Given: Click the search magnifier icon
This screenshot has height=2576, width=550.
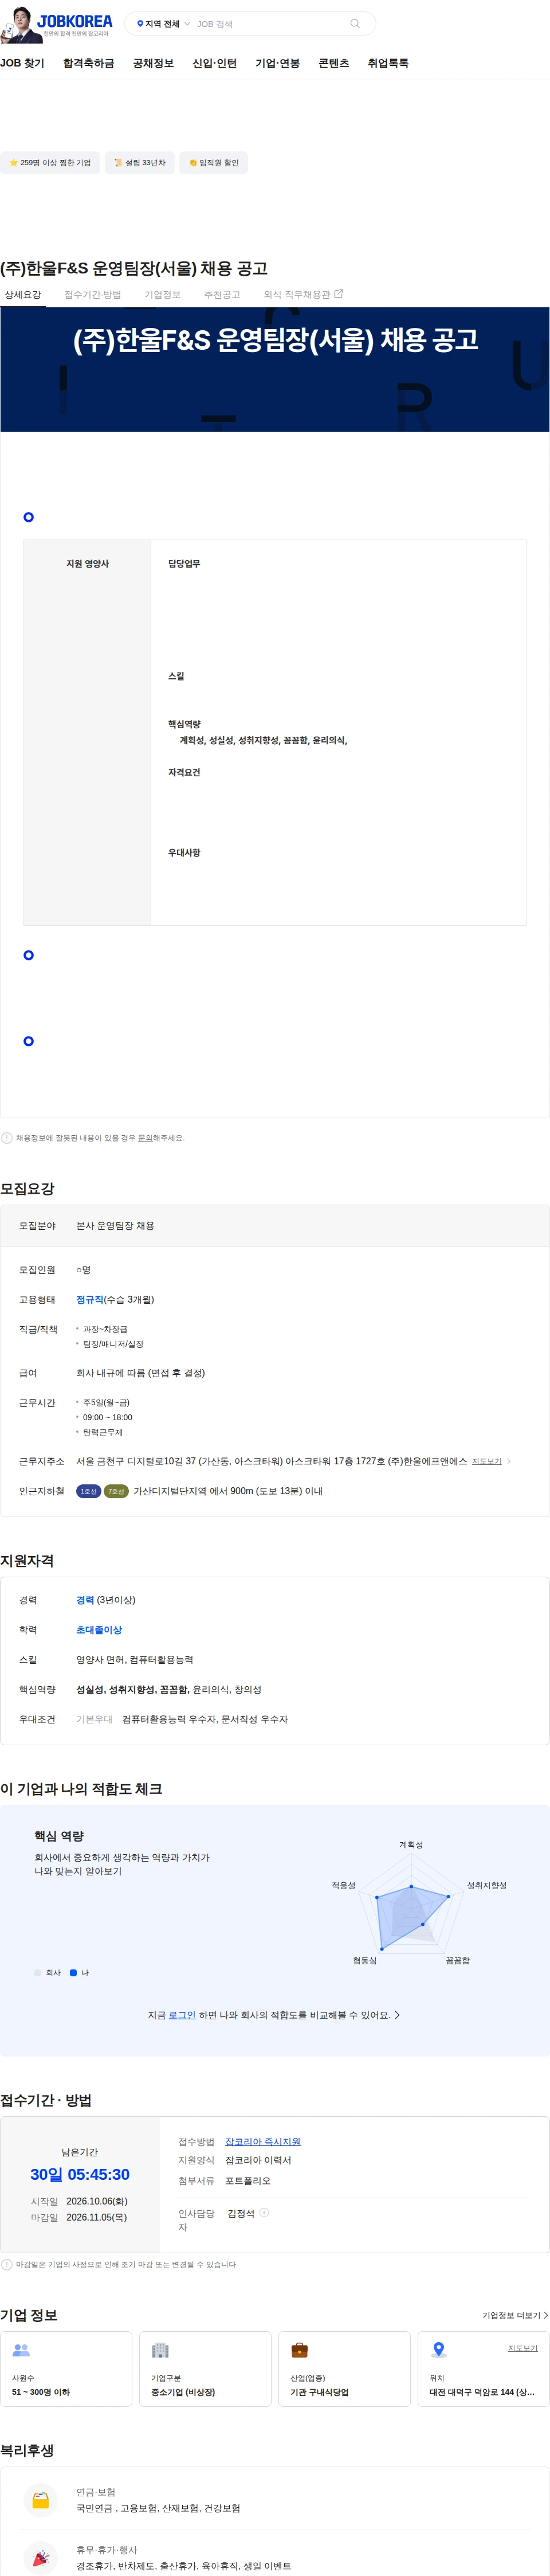Looking at the screenshot, I should tap(355, 24).
